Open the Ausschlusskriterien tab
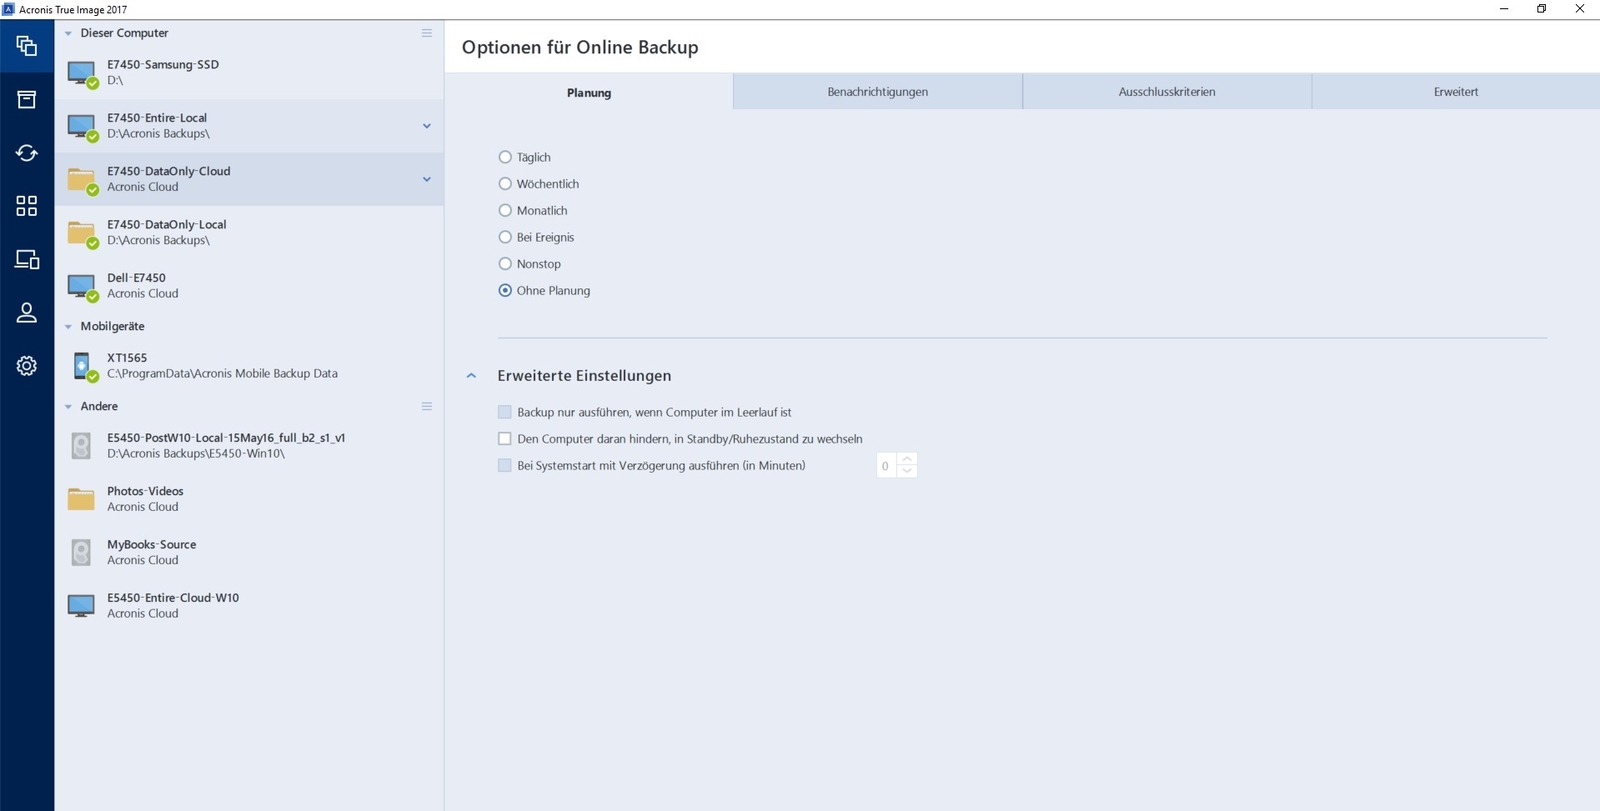The image size is (1600, 811). point(1167,92)
